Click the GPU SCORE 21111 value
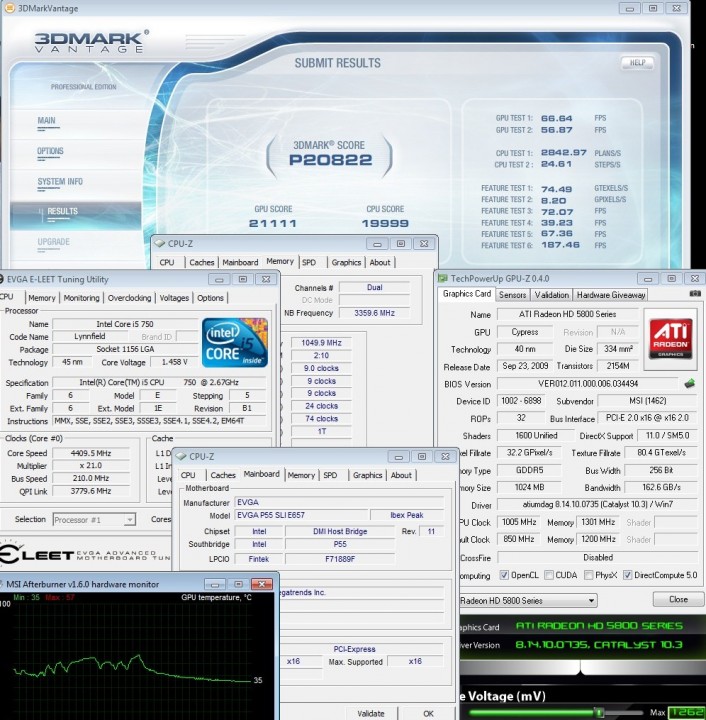706x720 pixels. [273, 224]
